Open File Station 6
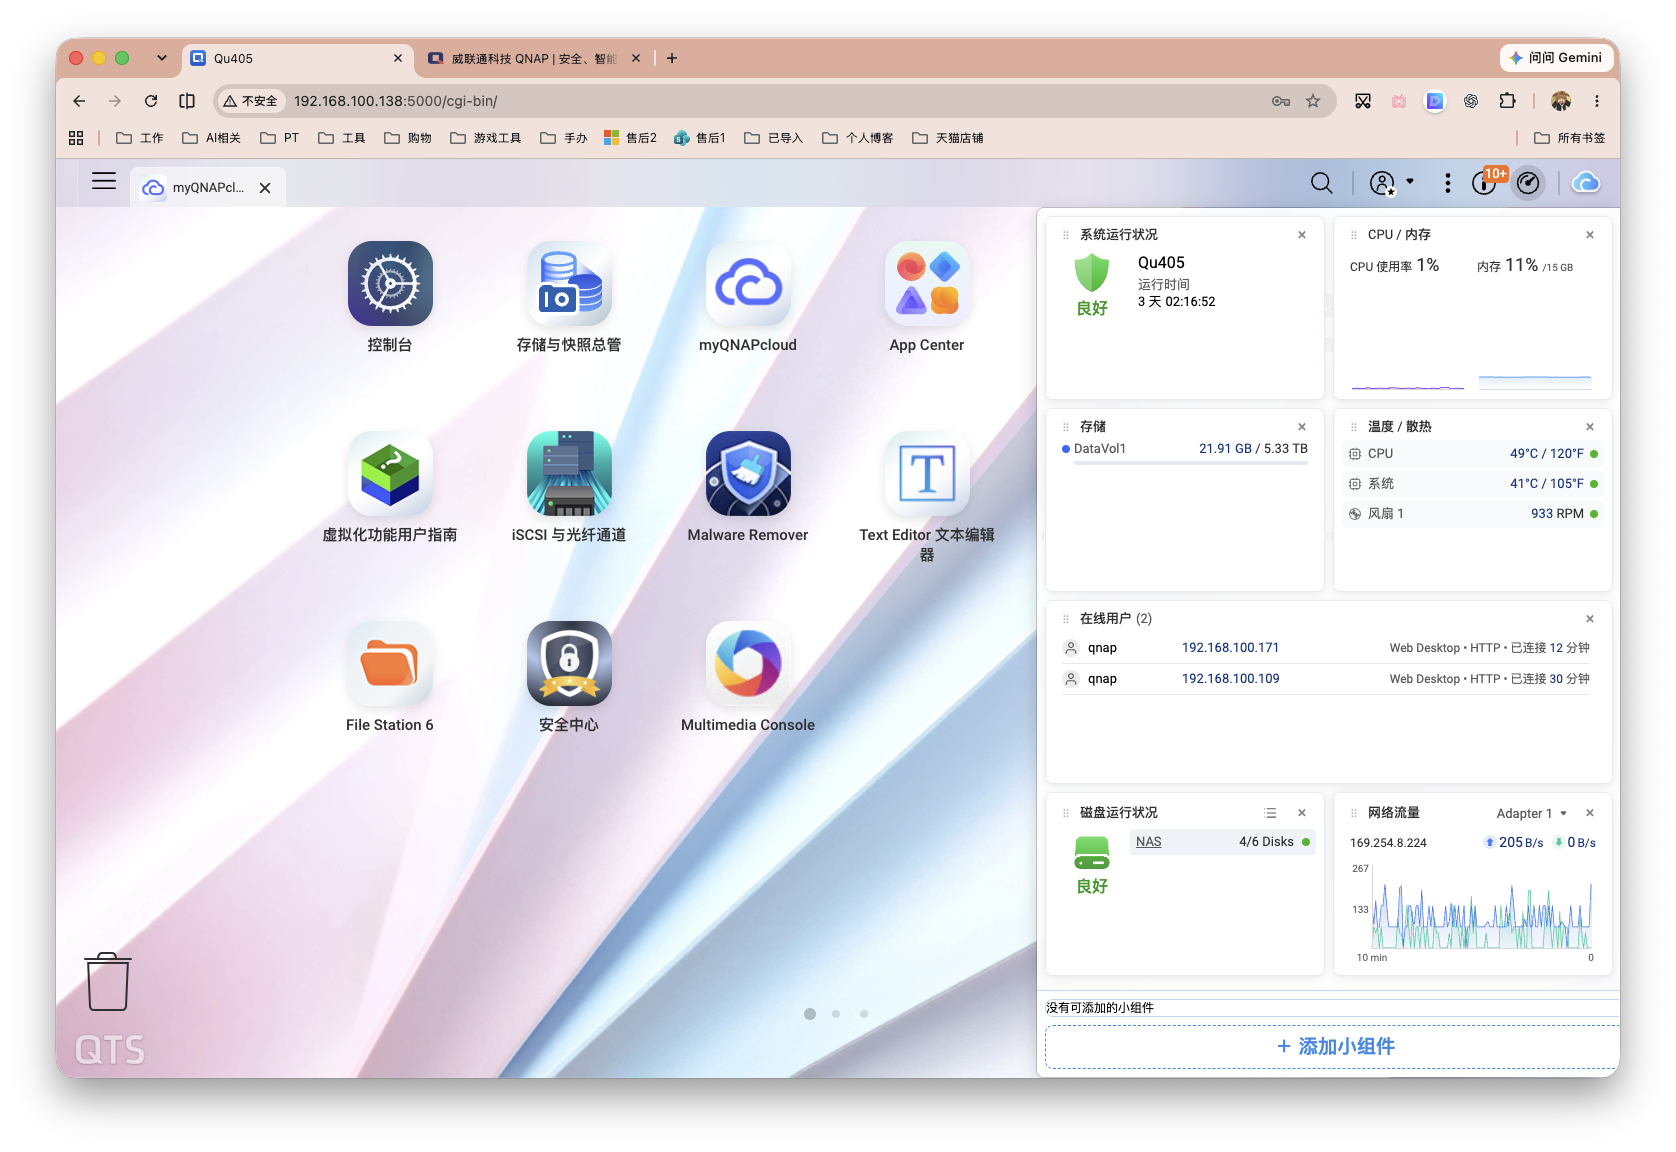This screenshot has width=1676, height=1152. pos(390,664)
